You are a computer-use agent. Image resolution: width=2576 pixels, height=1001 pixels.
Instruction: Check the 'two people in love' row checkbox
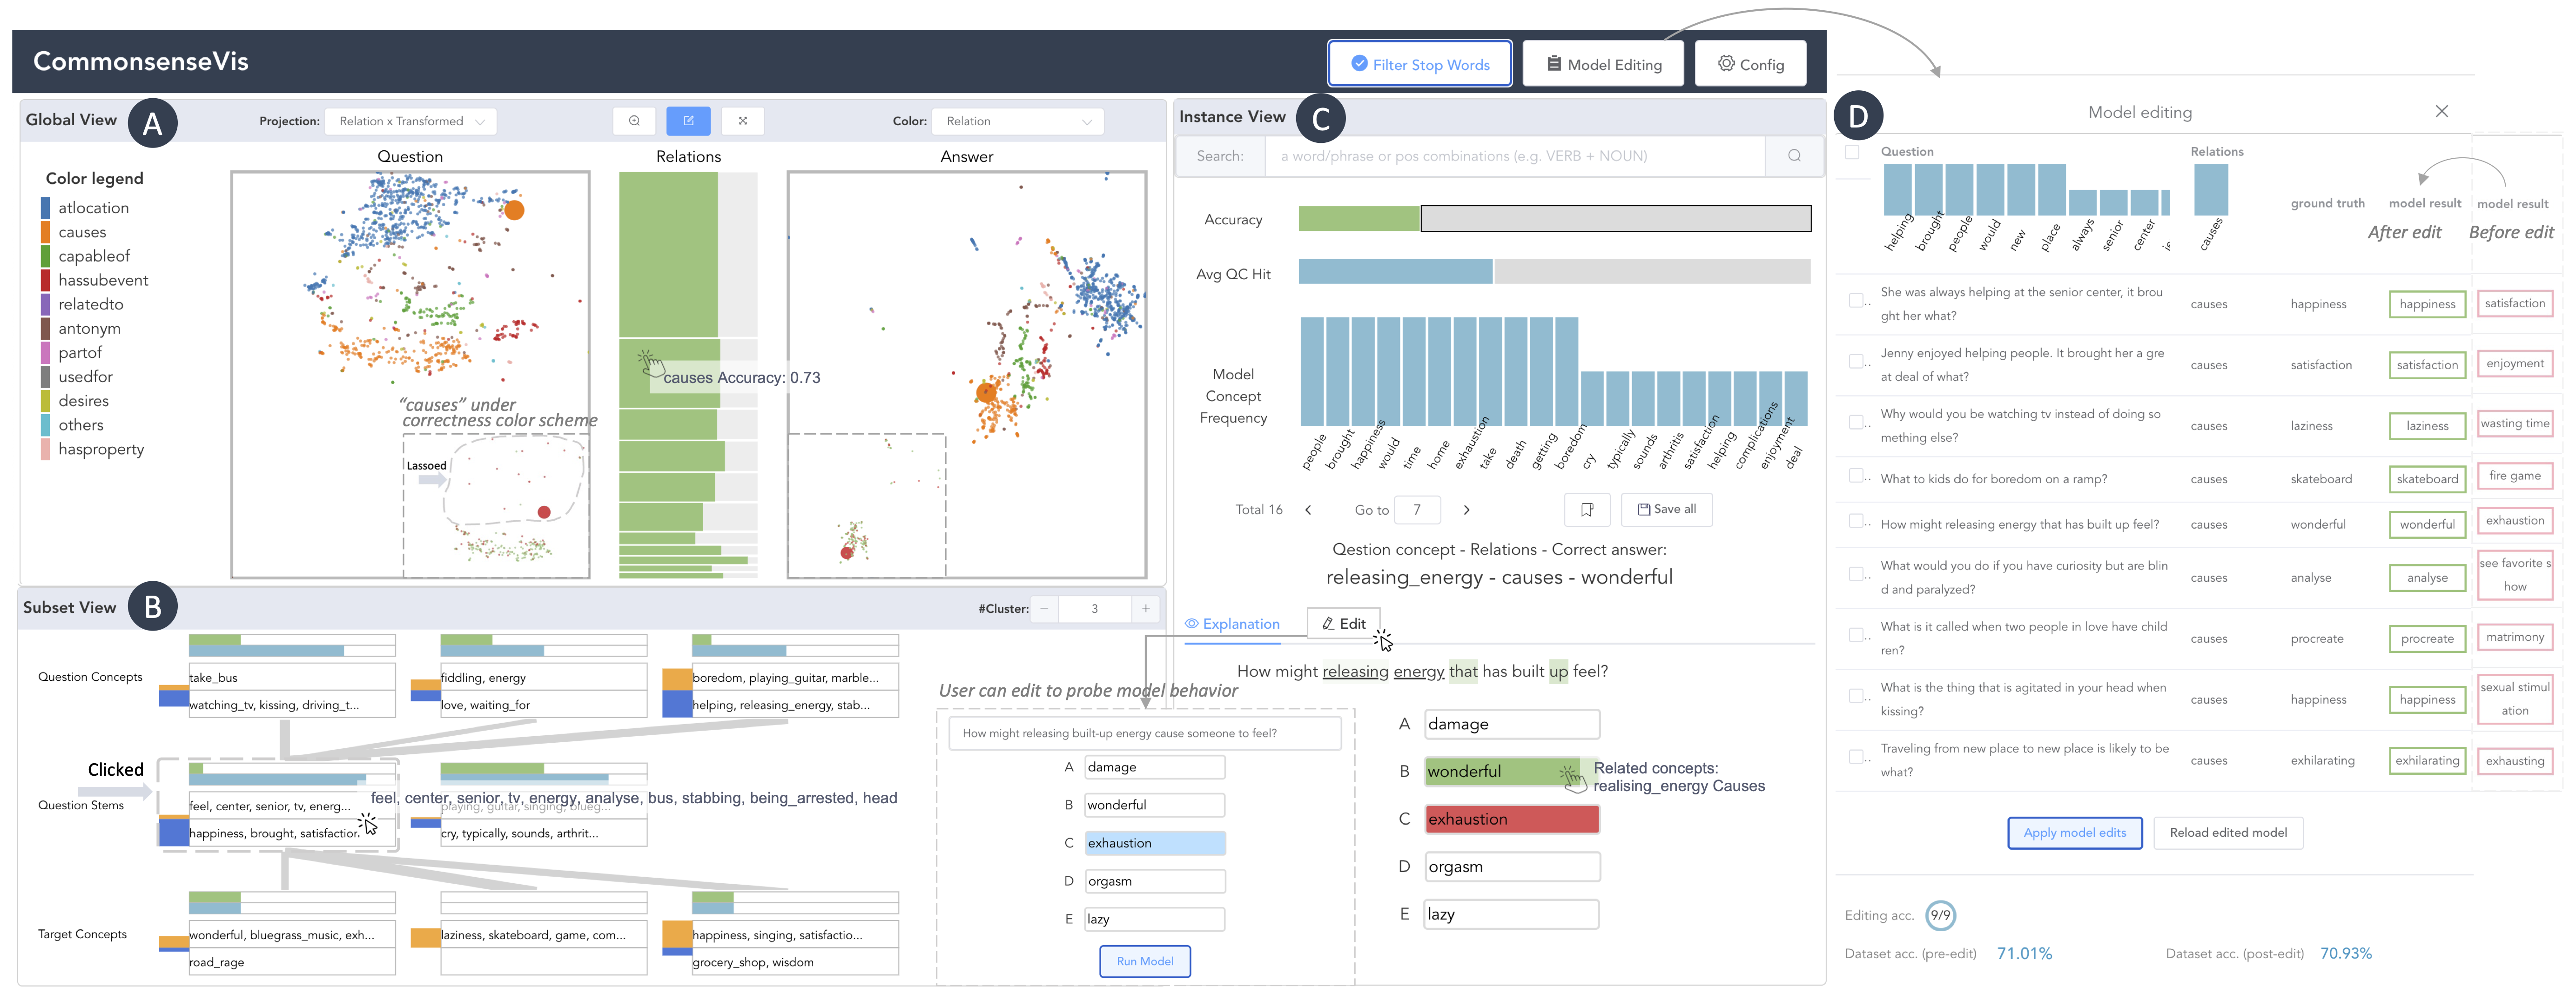pyautogui.click(x=1856, y=635)
